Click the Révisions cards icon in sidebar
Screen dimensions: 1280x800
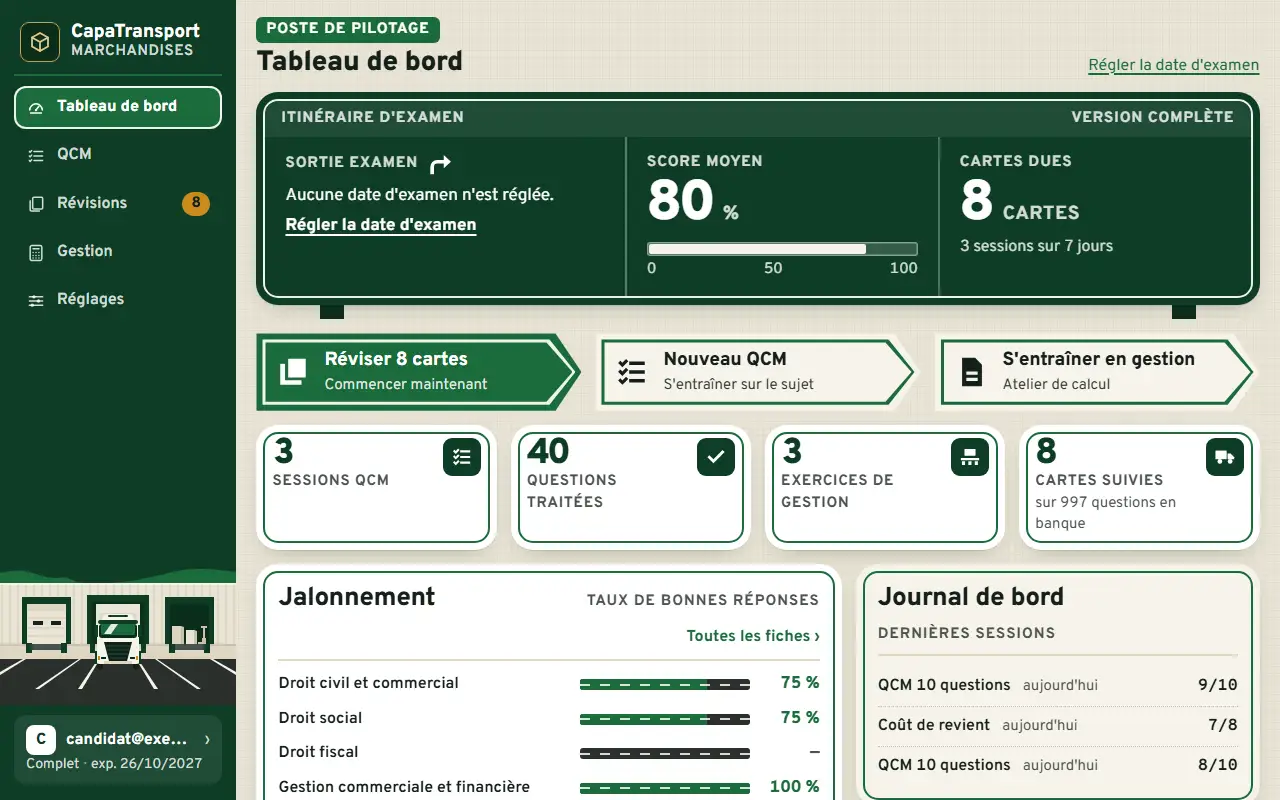coord(37,203)
